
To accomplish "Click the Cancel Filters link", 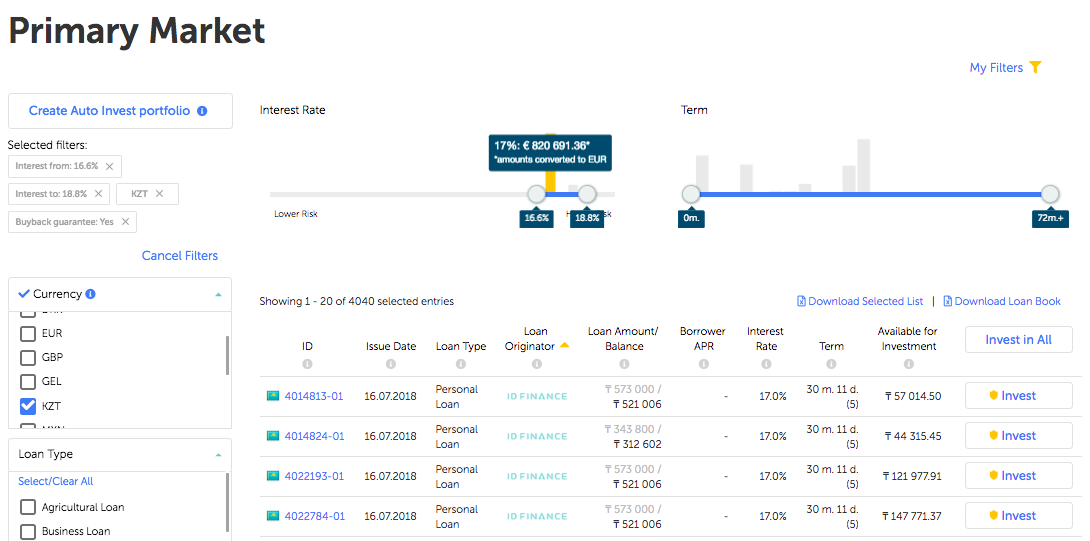I will pyautogui.click(x=180, y=255).
